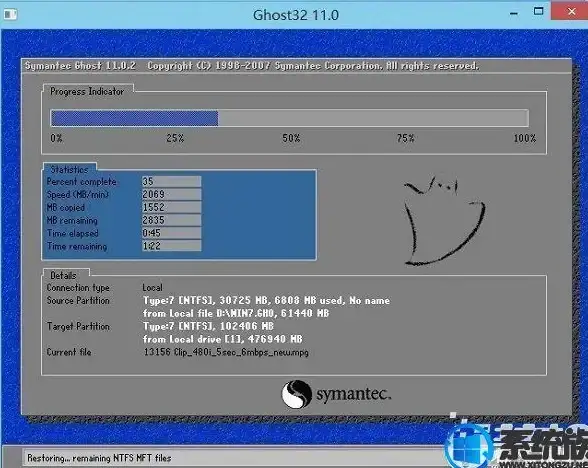The height and width of the screenshot is (468, 588).
Task: Click the Time elapsed value 0:45
Action: point(171,233)
